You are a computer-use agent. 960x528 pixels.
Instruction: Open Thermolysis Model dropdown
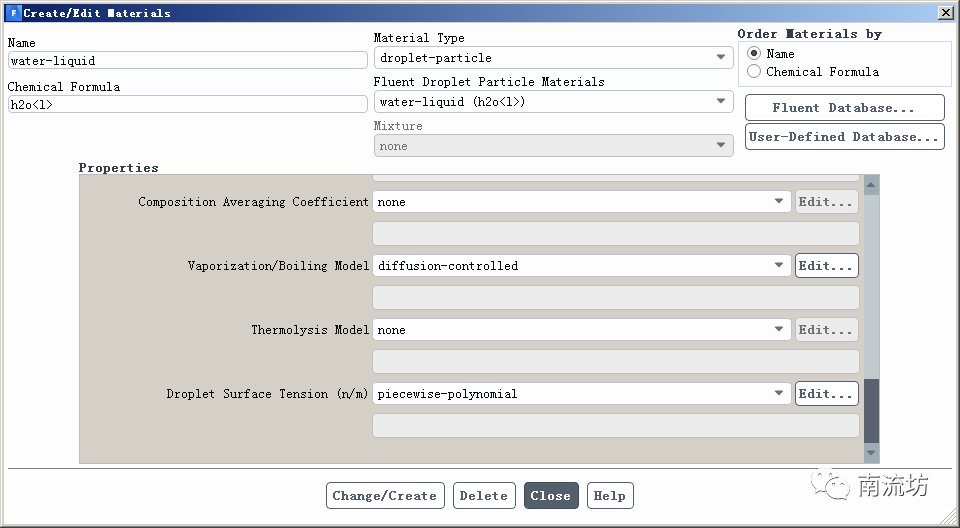(x=582, y=330)
